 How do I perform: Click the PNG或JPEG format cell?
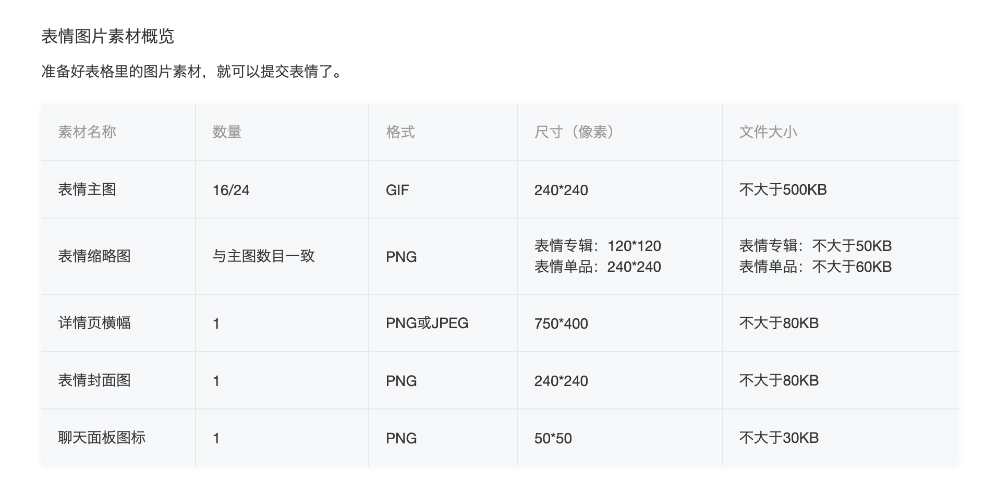(427, 323)
